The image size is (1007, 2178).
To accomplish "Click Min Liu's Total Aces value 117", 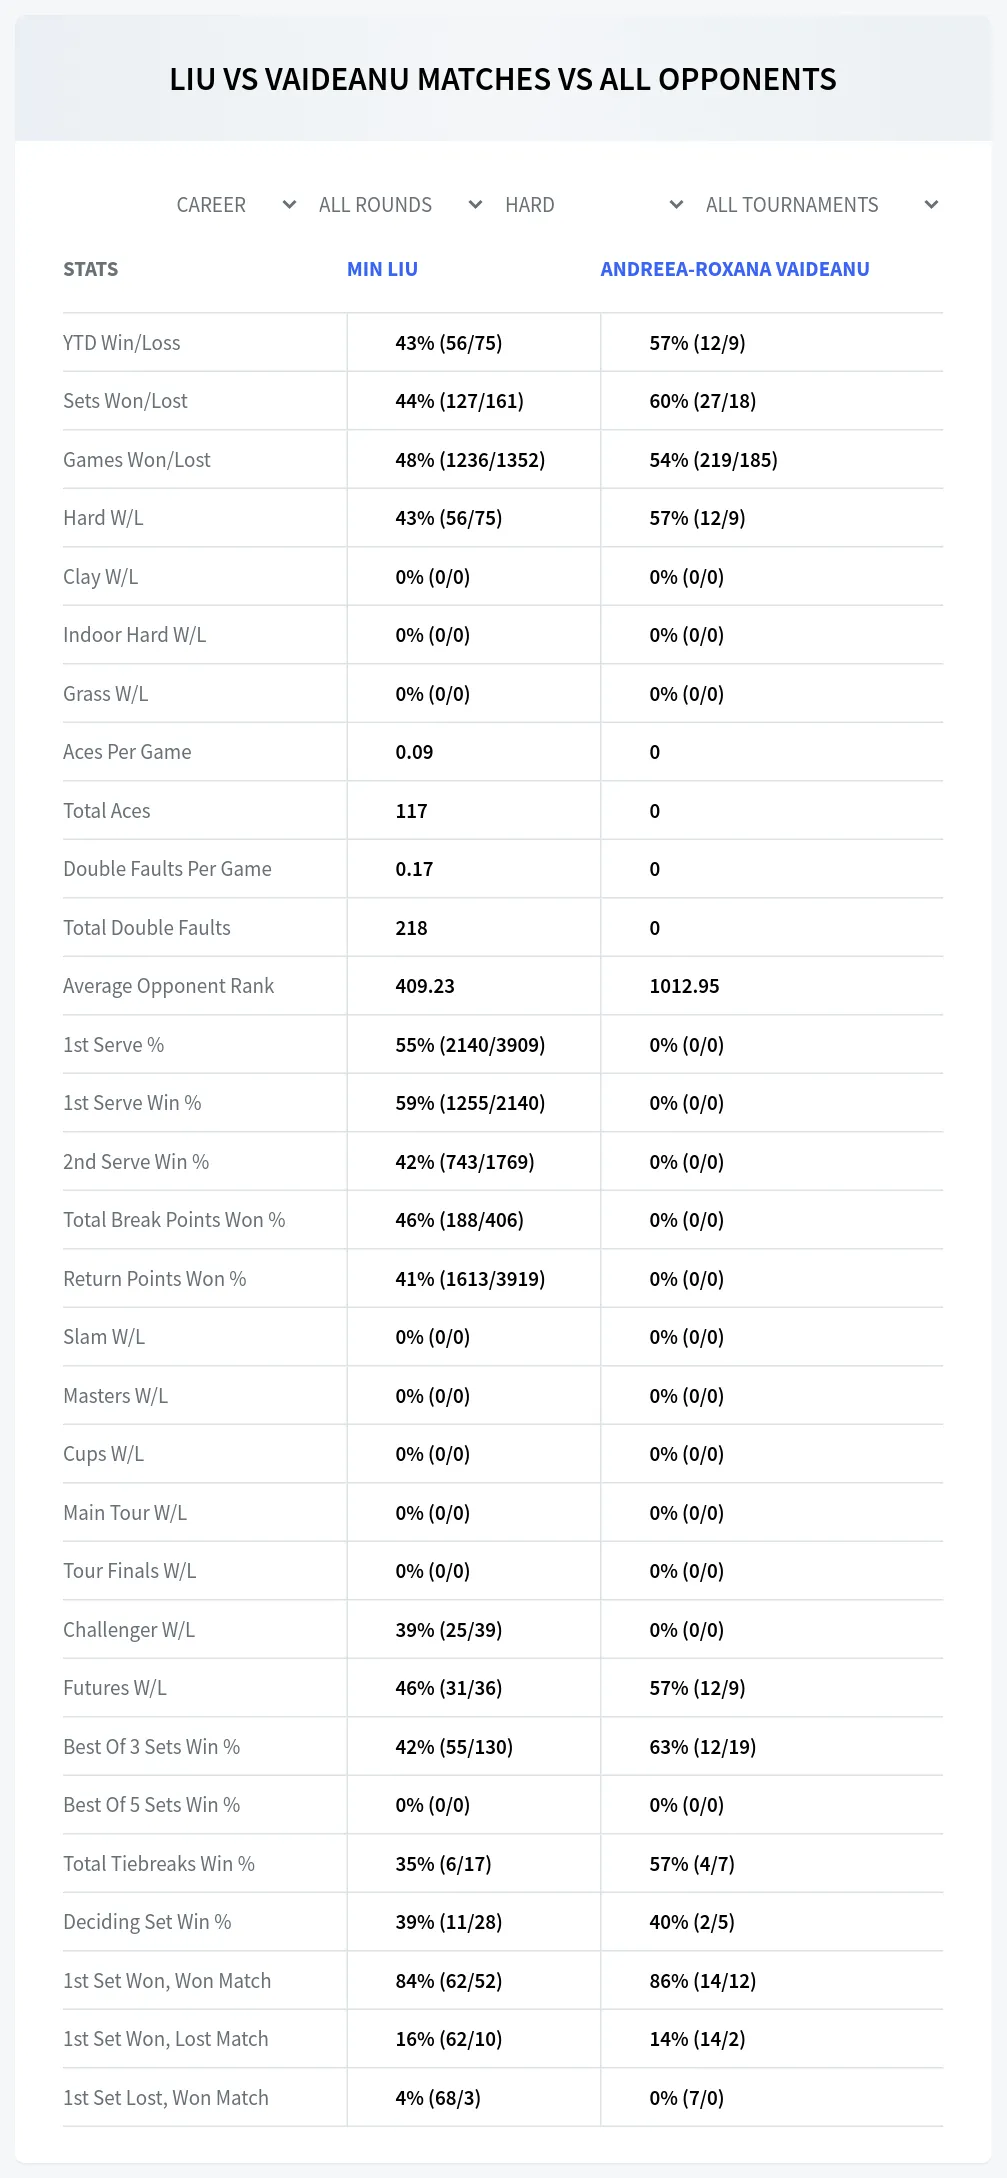I will [x=411, y=811].
